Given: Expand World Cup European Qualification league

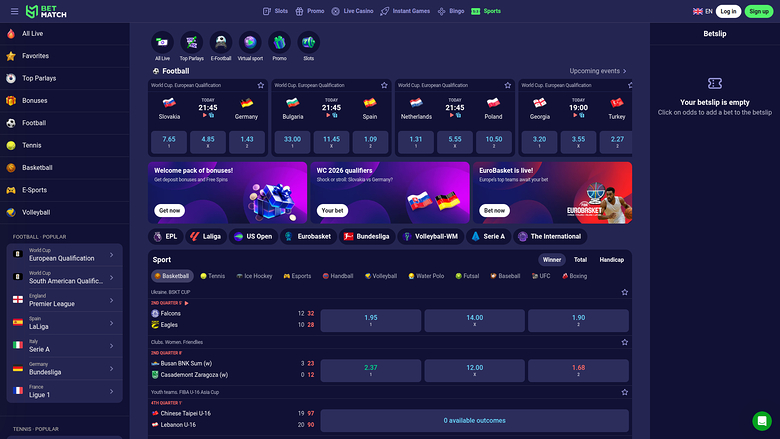Looking at the screenshot, I should [x=65, y=255].
